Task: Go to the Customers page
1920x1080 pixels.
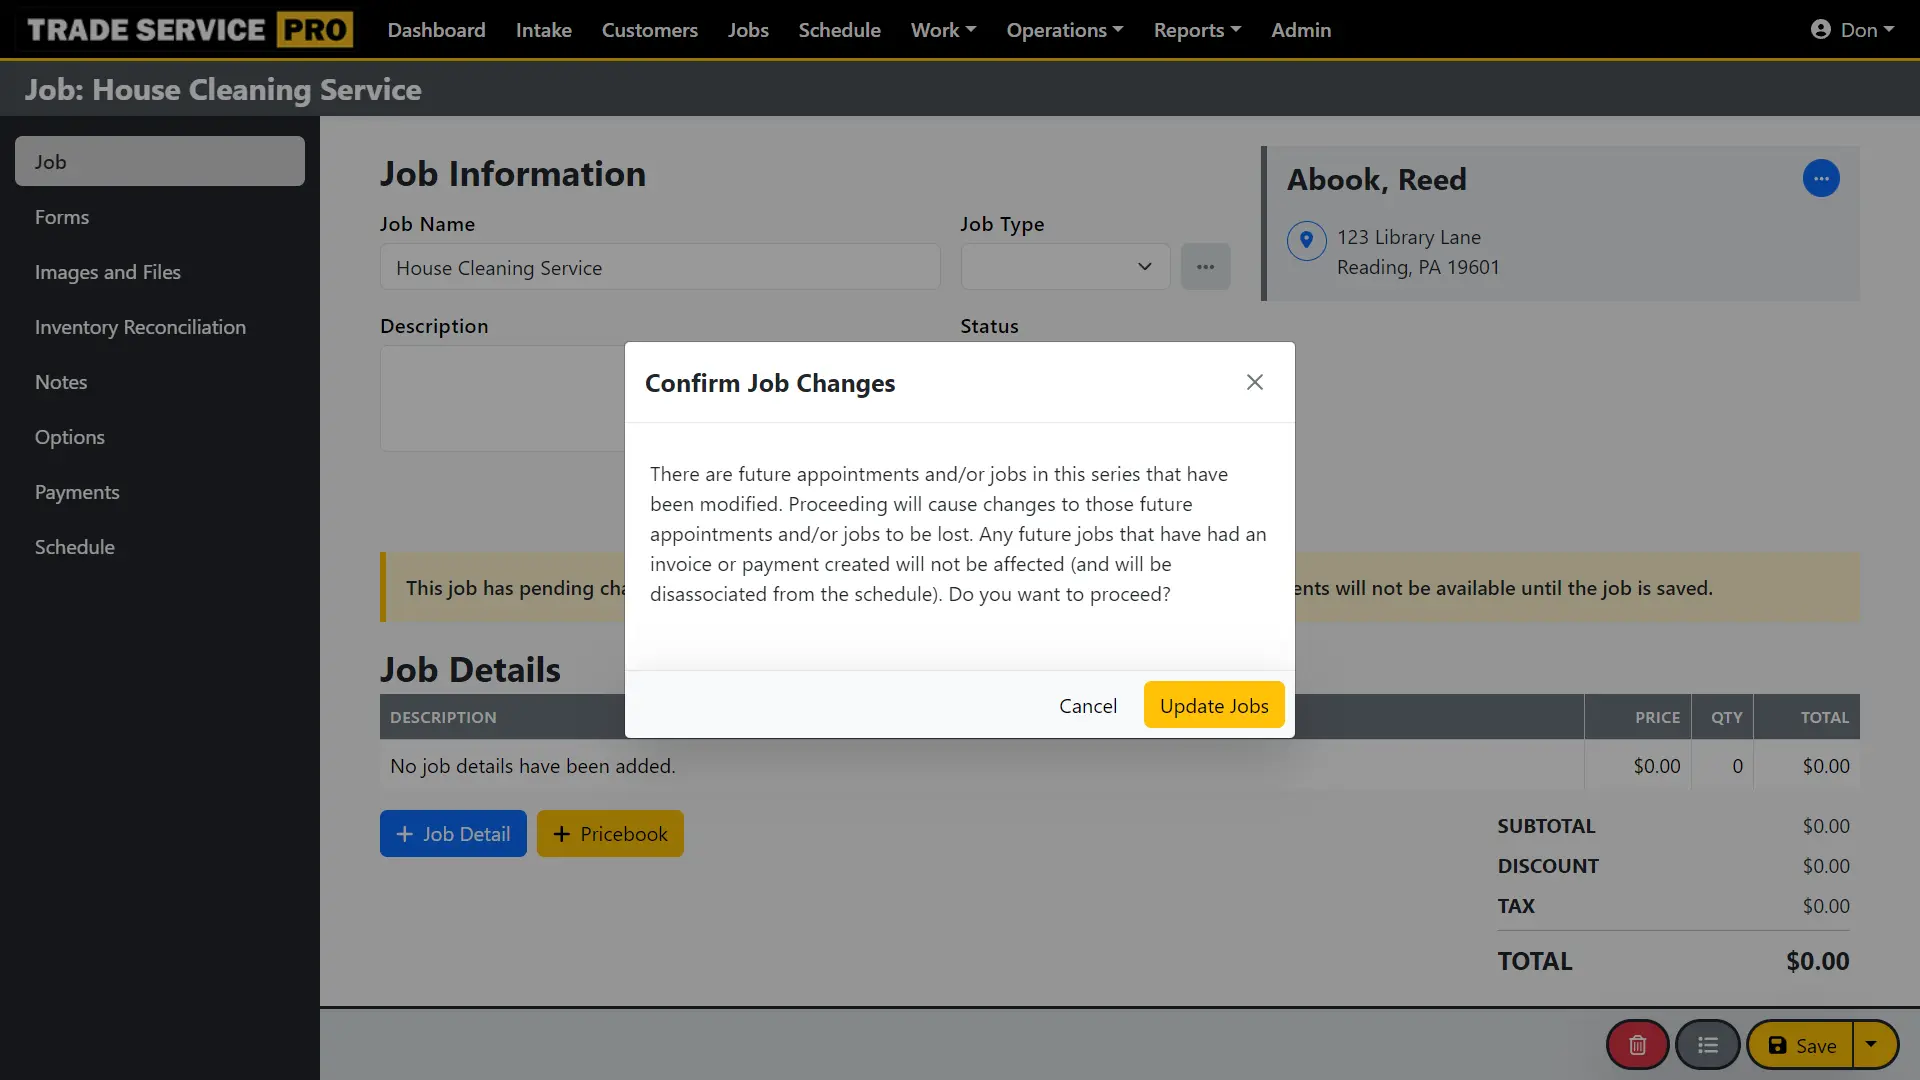Action: coord(649,30)
